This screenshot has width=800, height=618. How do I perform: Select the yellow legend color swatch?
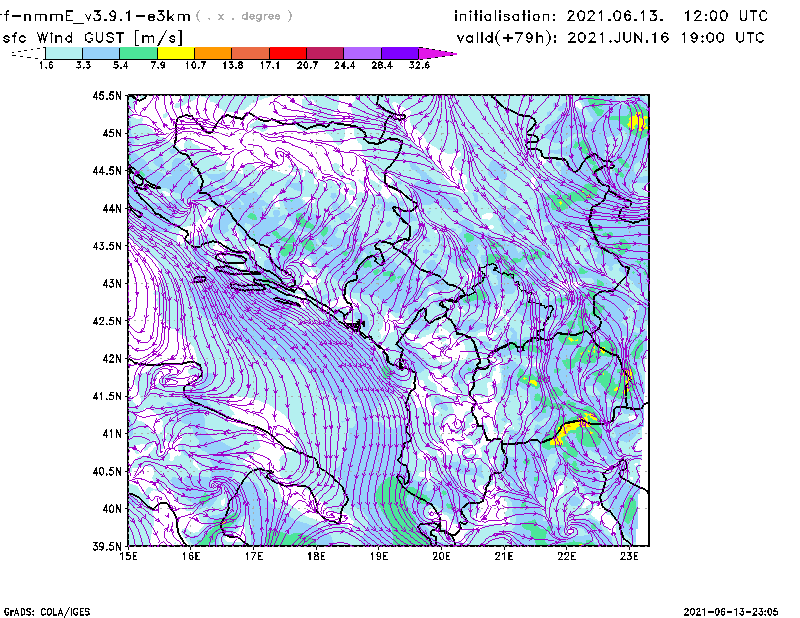176,53
